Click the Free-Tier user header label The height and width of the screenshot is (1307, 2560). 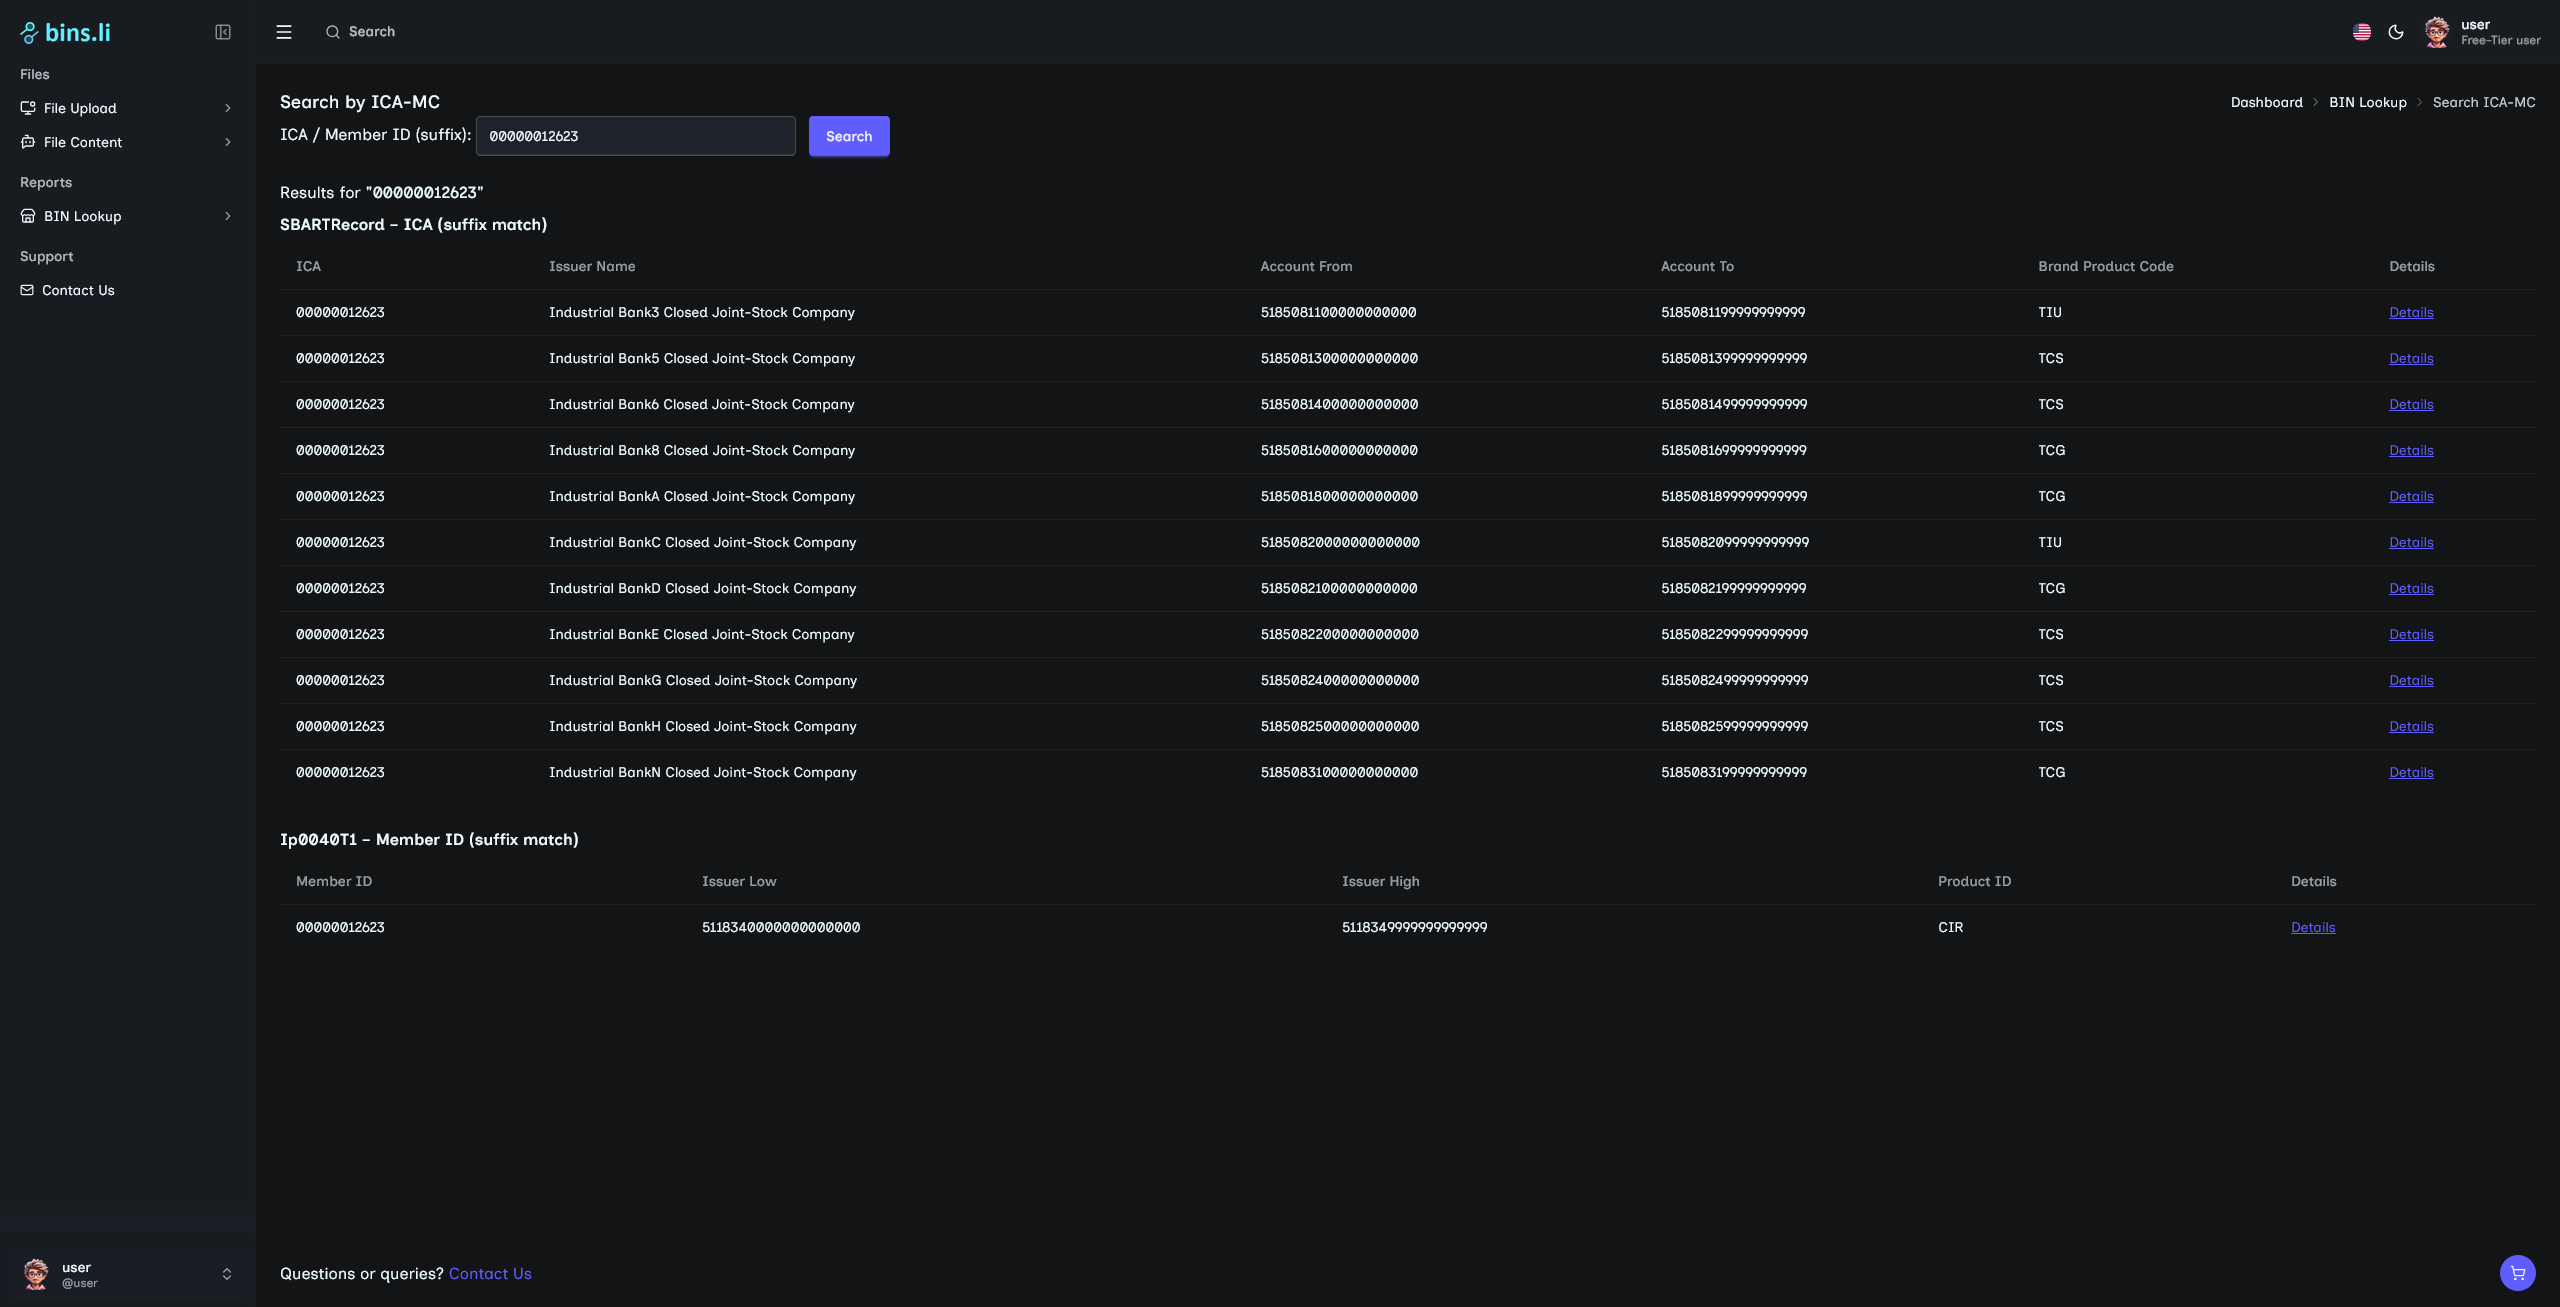click(x=2500, y=41)
